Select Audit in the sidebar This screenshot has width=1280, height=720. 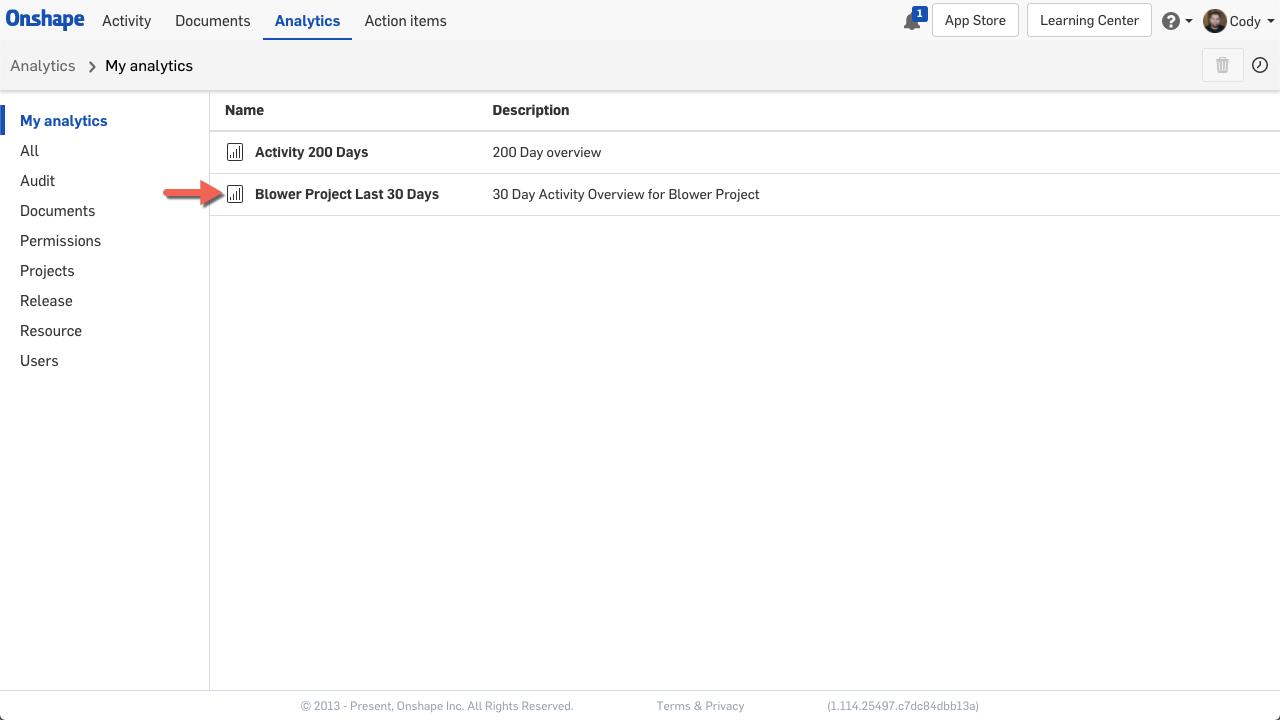pyautogui.click(x=37, y=180)
